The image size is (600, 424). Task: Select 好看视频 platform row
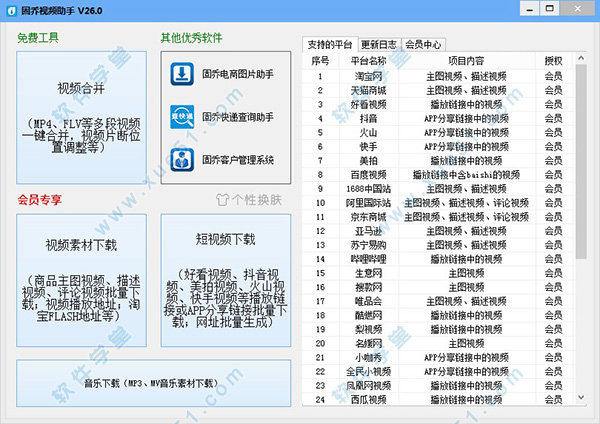click(x=438, y=104)
